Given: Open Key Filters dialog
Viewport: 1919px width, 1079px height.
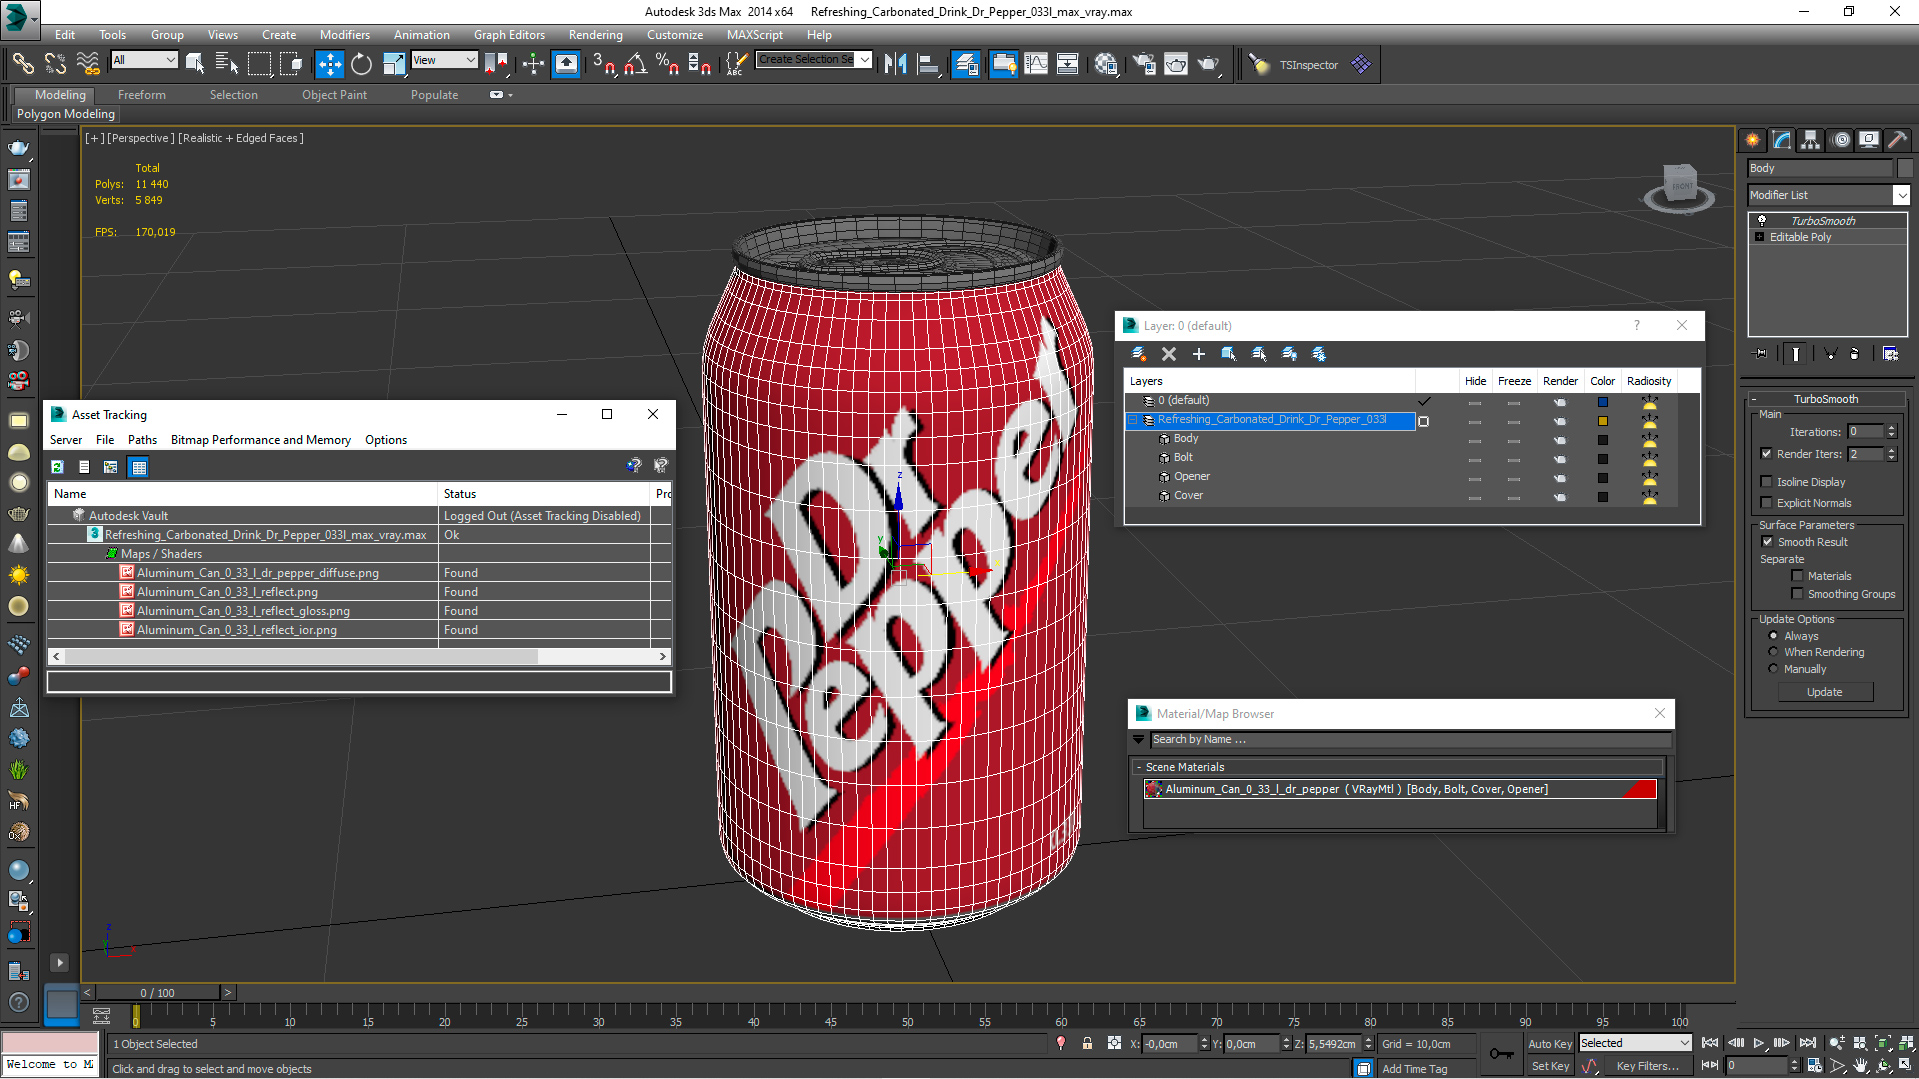Looking at the screenshot, I should point(1646,1066).
